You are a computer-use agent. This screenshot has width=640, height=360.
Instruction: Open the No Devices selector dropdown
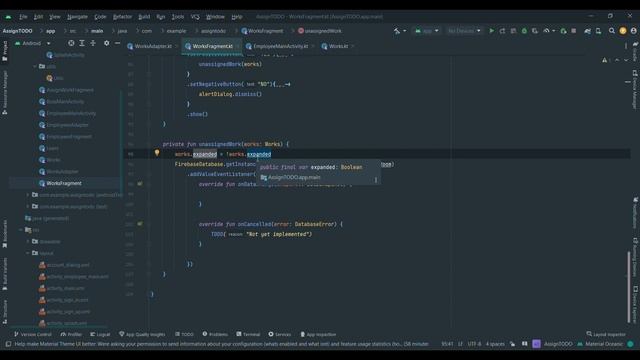[464, 31]
